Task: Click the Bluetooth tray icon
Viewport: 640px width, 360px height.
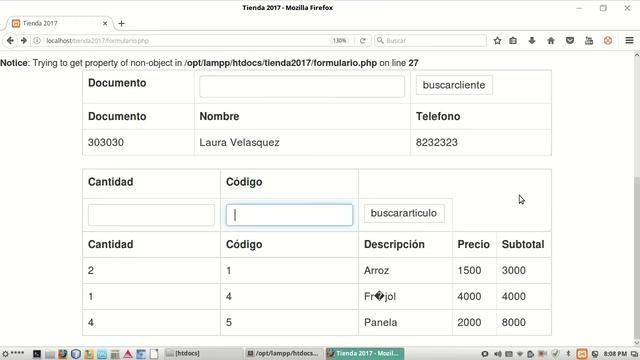Action: pyautogui.click(x=568, y=353)
